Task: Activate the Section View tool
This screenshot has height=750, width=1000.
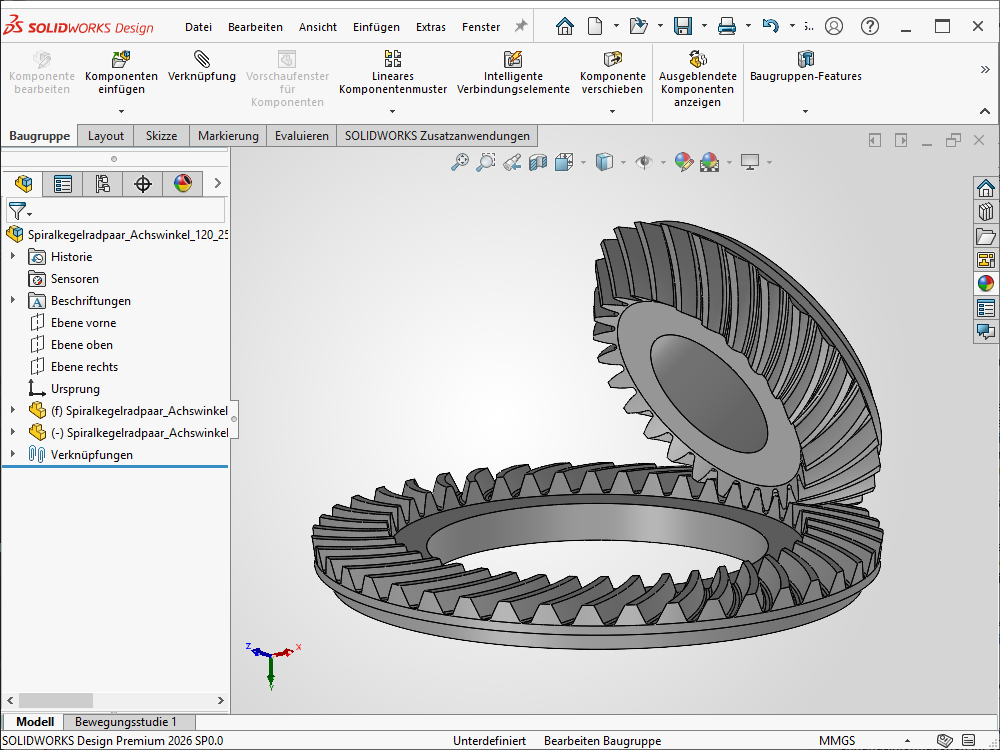Action: [x=538, y=162]
